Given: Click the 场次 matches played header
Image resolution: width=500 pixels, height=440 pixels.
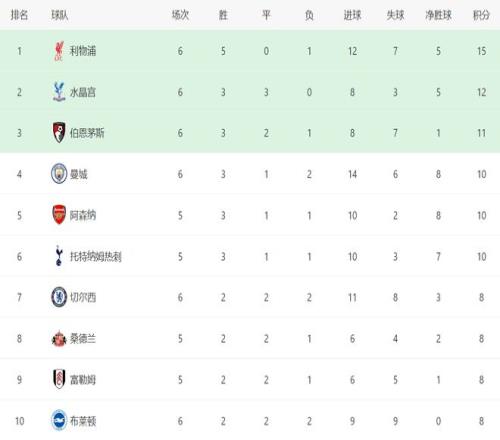Looking at the screenshot, I should (x=180, y=15).
